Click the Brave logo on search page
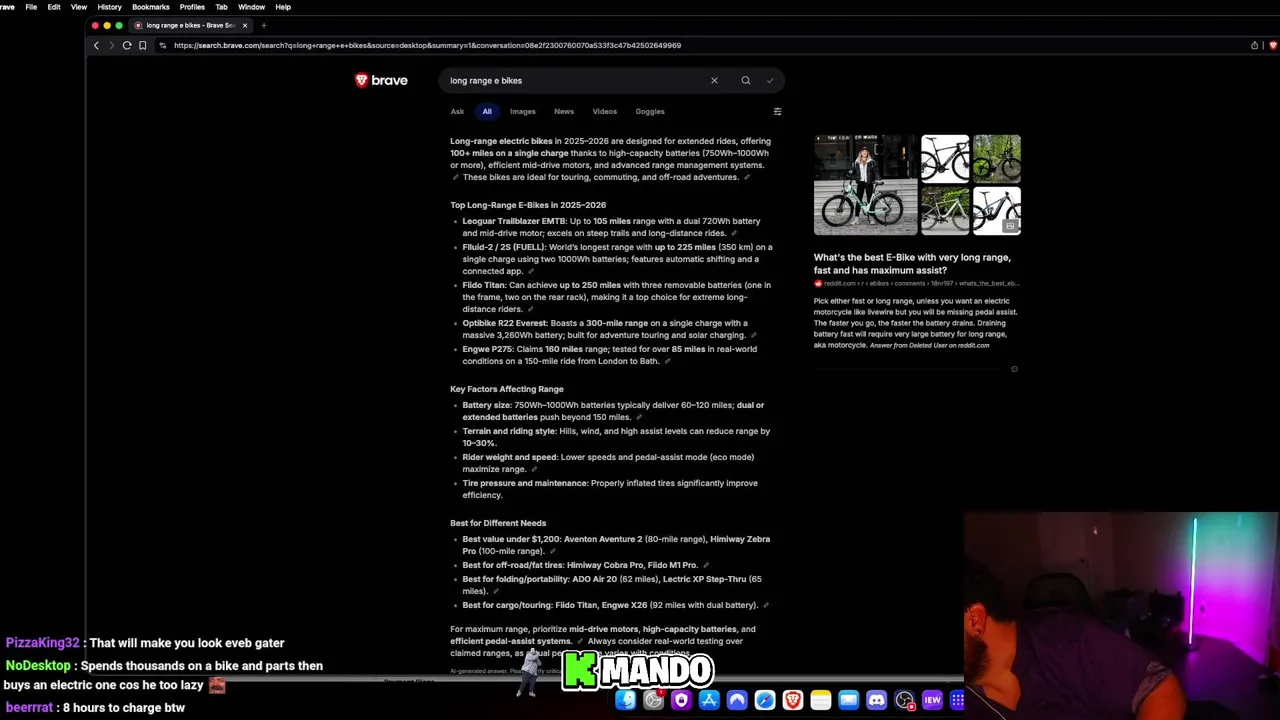The height and width of the screenshot is (720, 1280). tap(381, 80)
